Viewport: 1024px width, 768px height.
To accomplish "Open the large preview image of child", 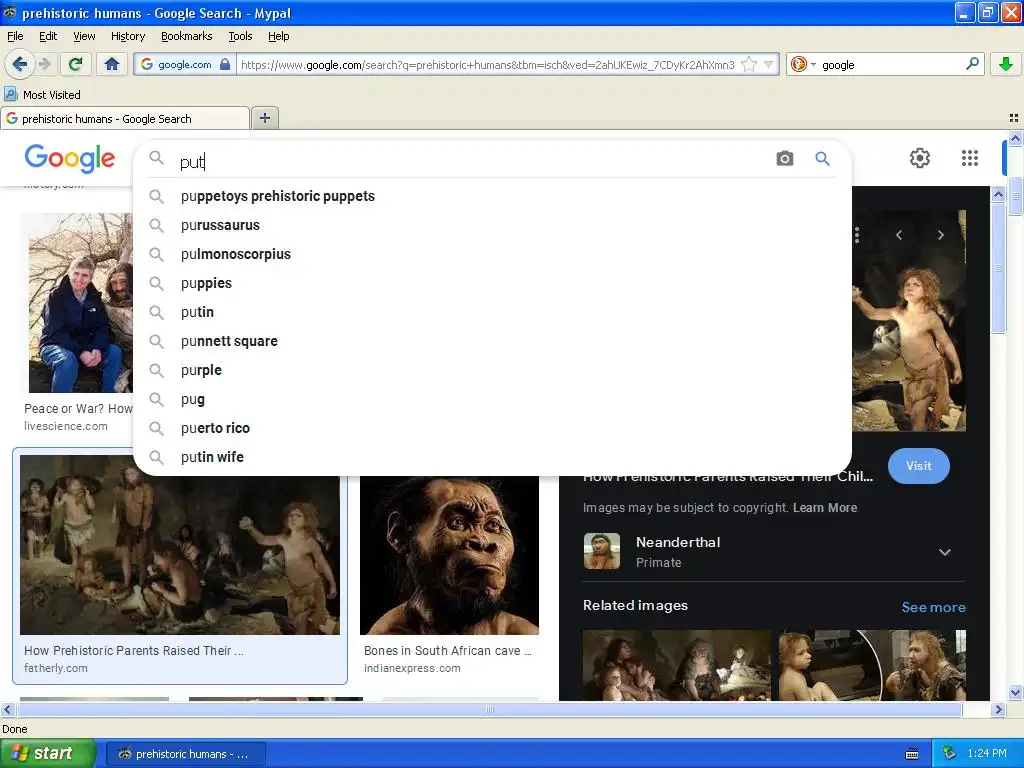I will [909, 320].
